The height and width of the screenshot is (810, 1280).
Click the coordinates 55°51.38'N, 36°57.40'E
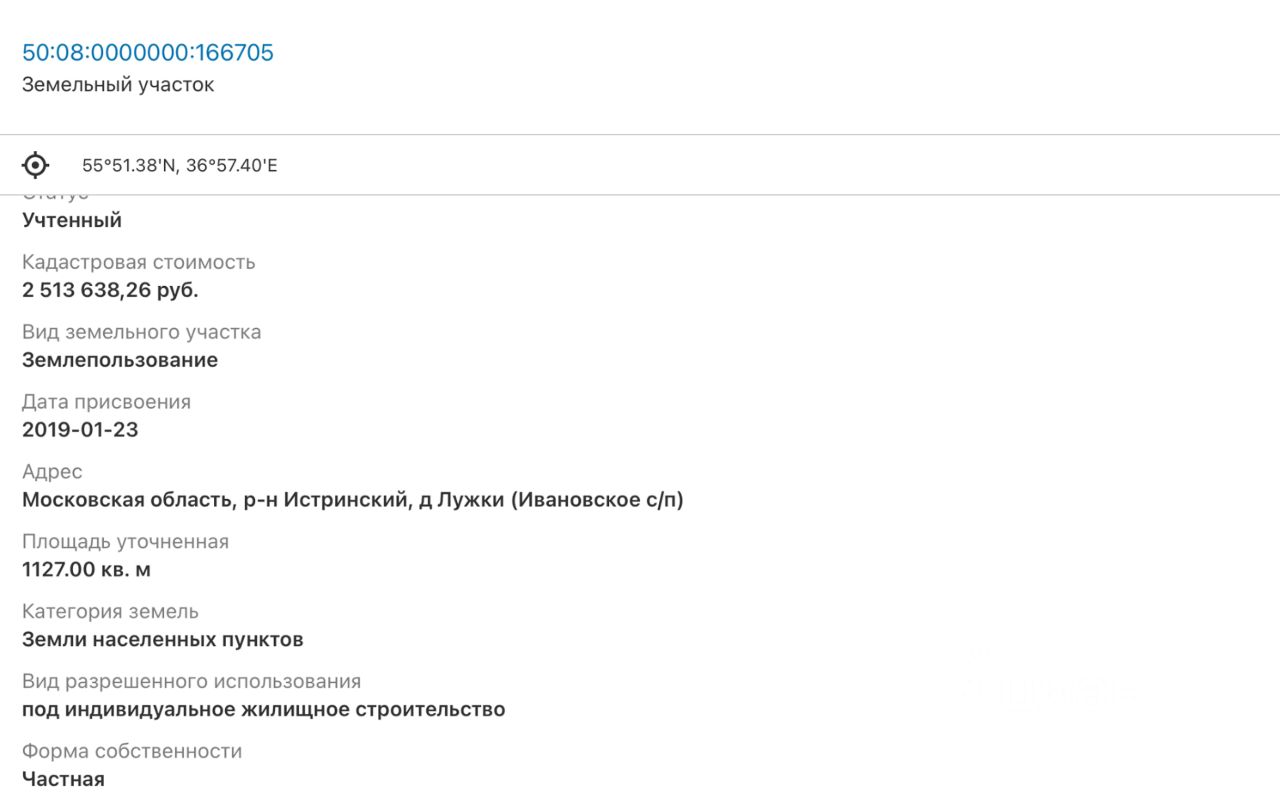[x=180, y=166]
